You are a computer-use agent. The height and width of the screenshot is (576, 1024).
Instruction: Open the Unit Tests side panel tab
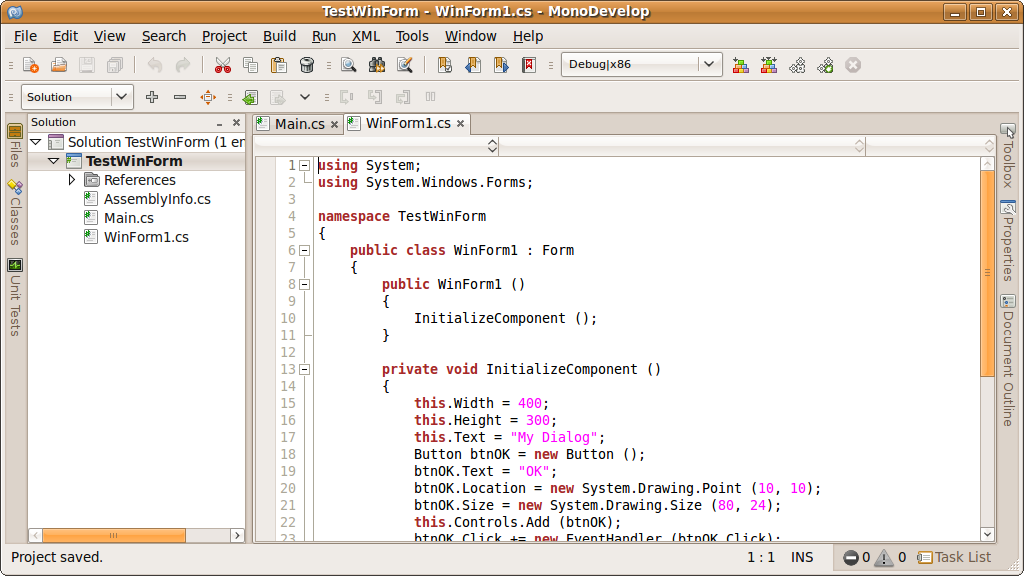(15, 298)
